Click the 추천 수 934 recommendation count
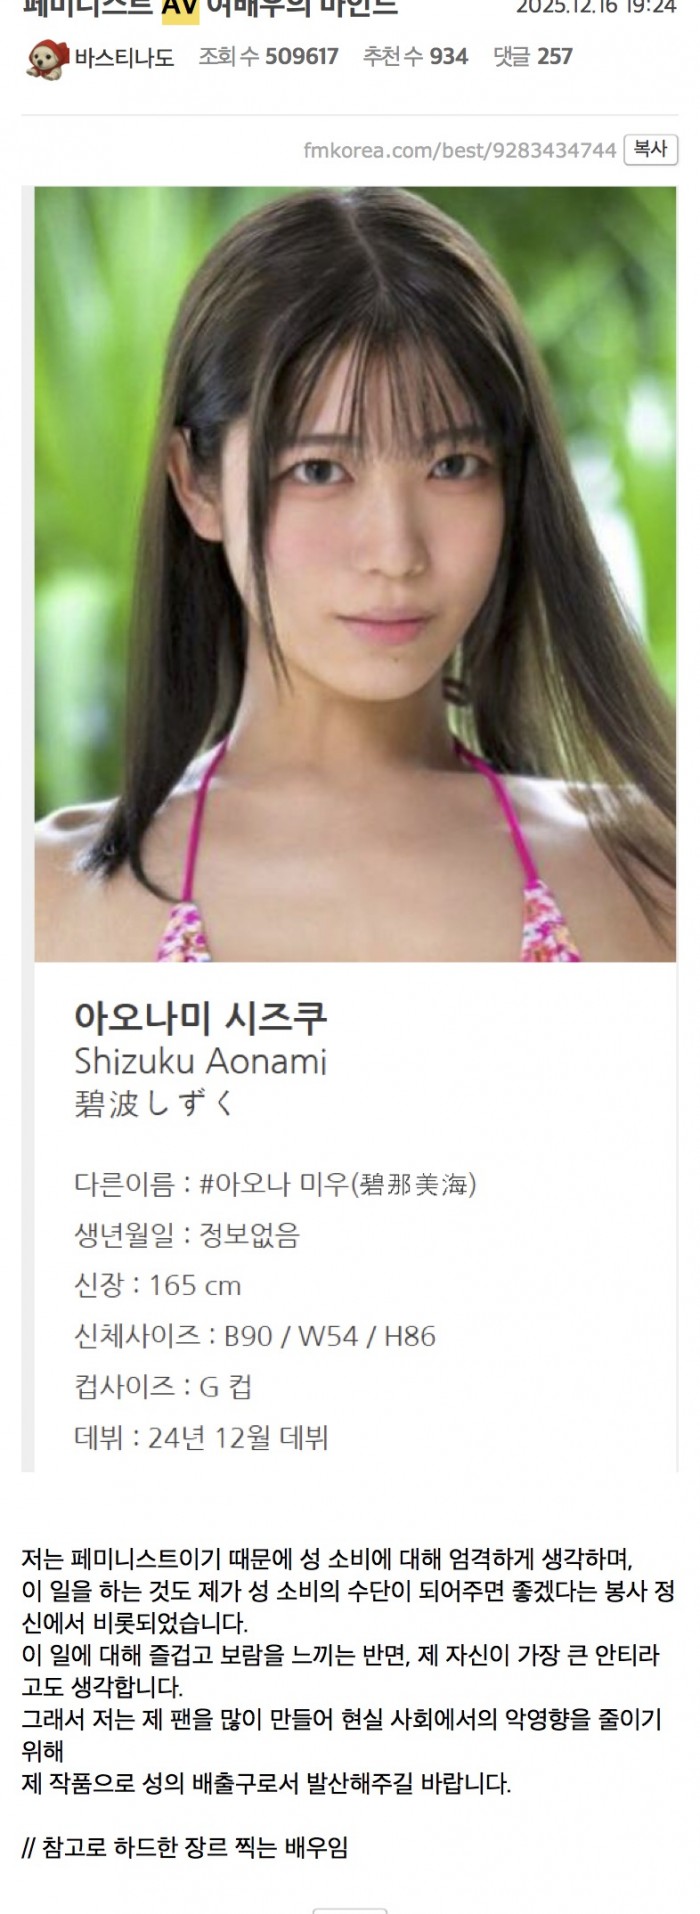The image size is (700, 1914). tap(415, 57)
